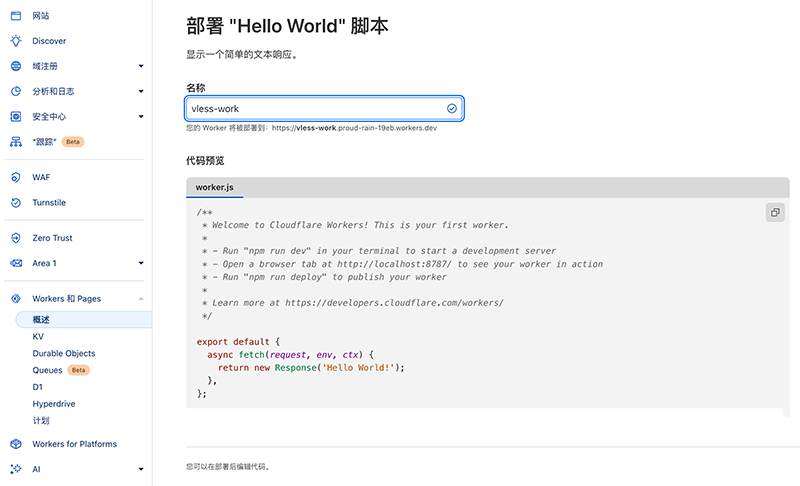The image size is (800, 486).
Task: Click the WAF shield icon
Action: pos(16,177)
